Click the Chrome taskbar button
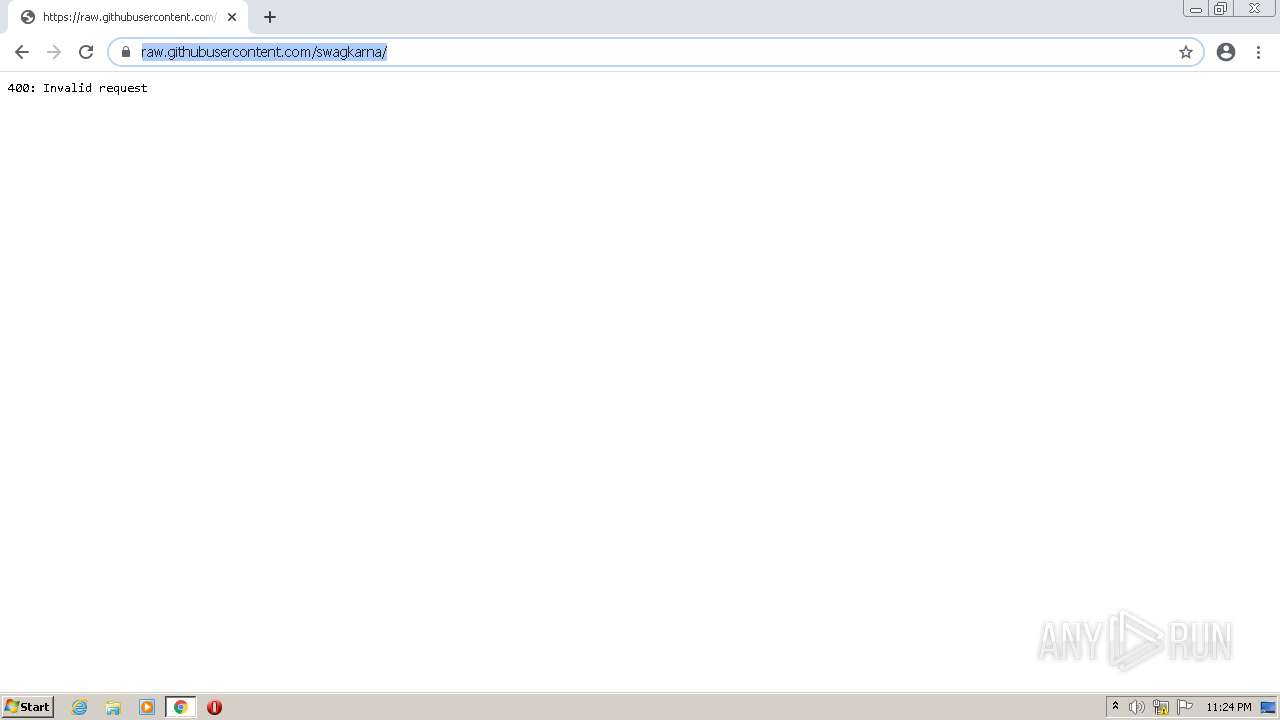This screenshot has width=1280, height=720. click(181, 707)
